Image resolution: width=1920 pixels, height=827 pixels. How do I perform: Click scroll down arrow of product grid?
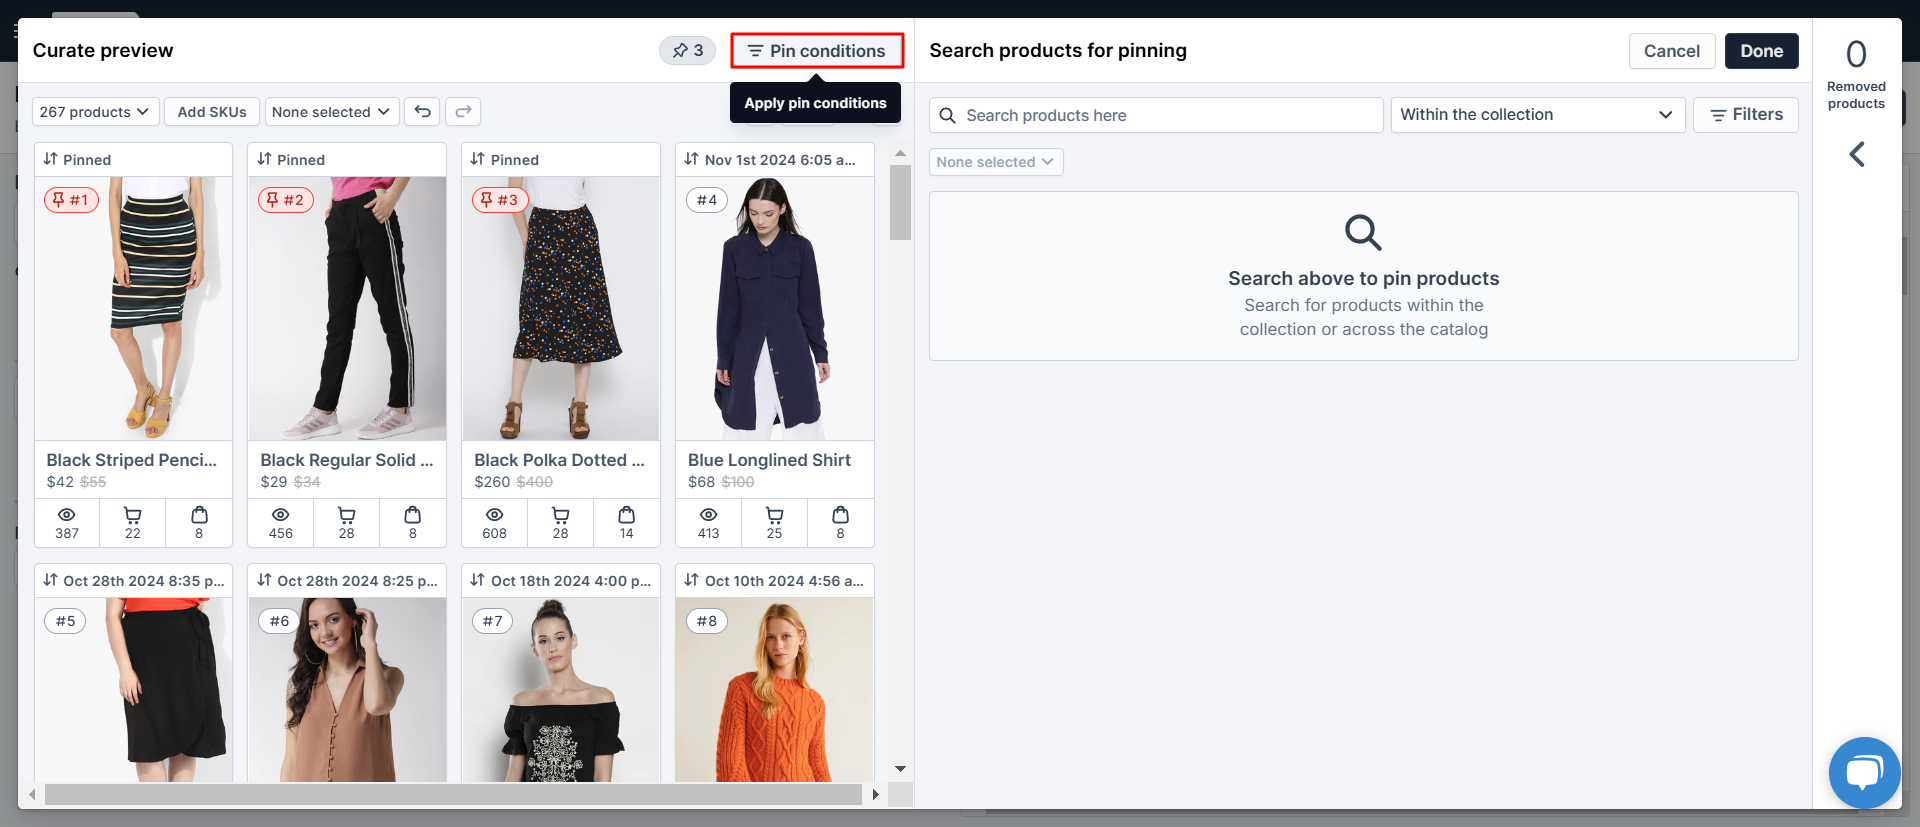[x=900, y=769]
